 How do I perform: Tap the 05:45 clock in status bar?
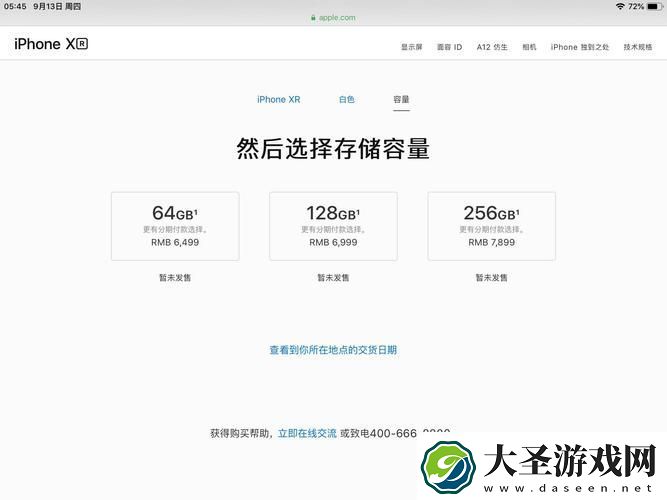(15, 6)
